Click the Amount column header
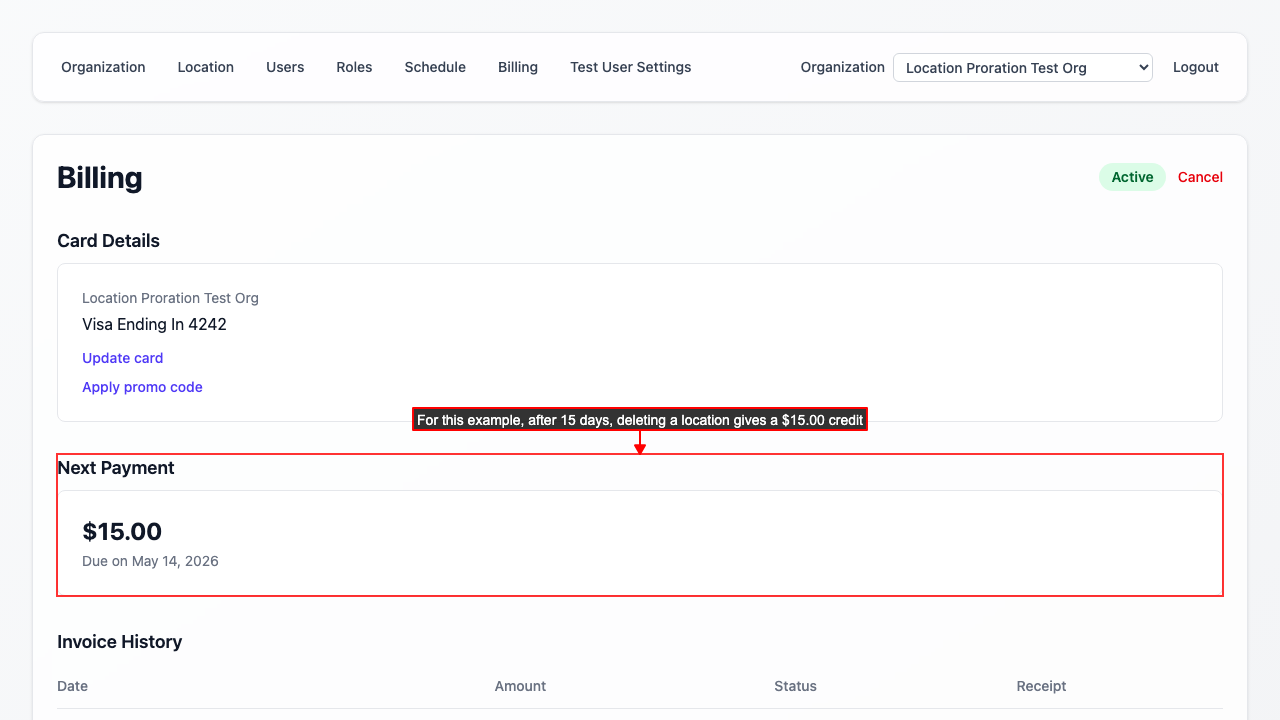Image resolution: width=1280 pixels, height=720 pixels. click(x=520, y=686)
